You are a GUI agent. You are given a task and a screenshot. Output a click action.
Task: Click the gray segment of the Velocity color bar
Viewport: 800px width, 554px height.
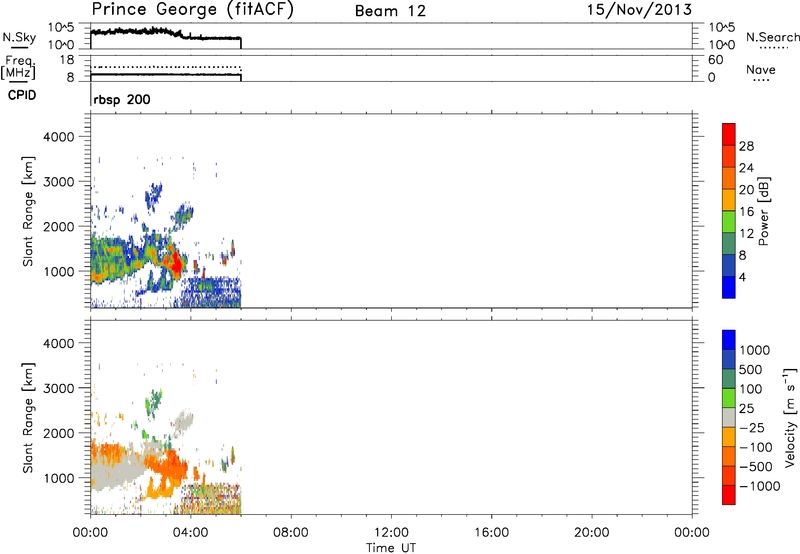click(x=729, y=418)
